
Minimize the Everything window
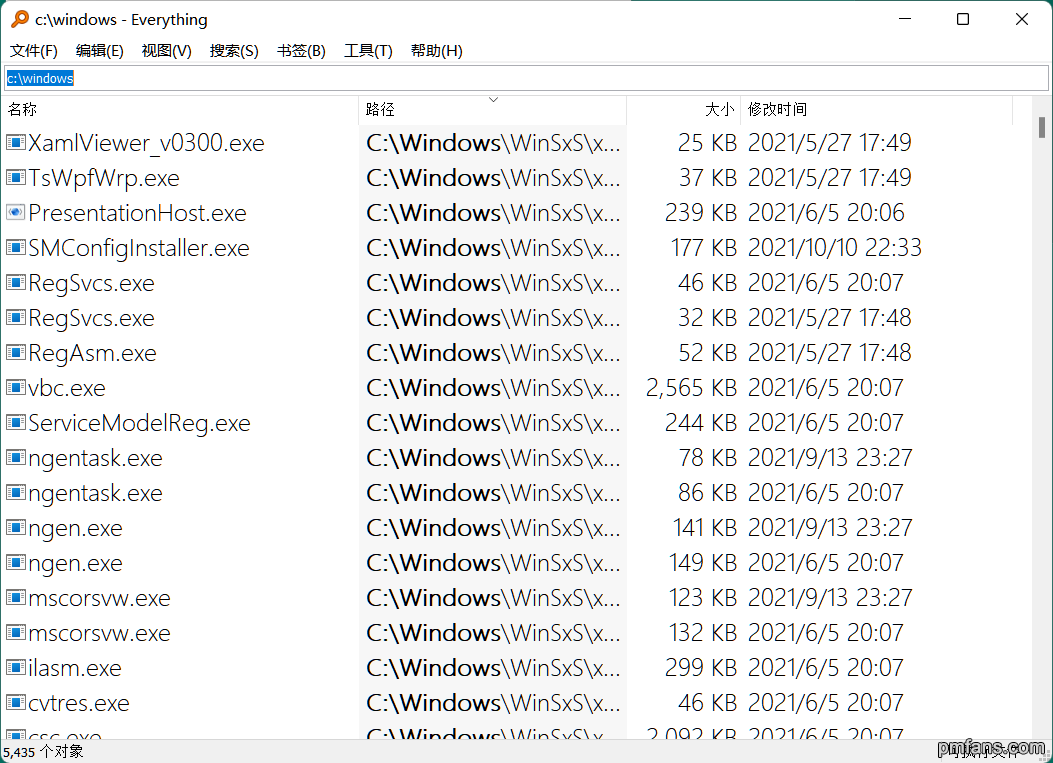pos(905,19)
